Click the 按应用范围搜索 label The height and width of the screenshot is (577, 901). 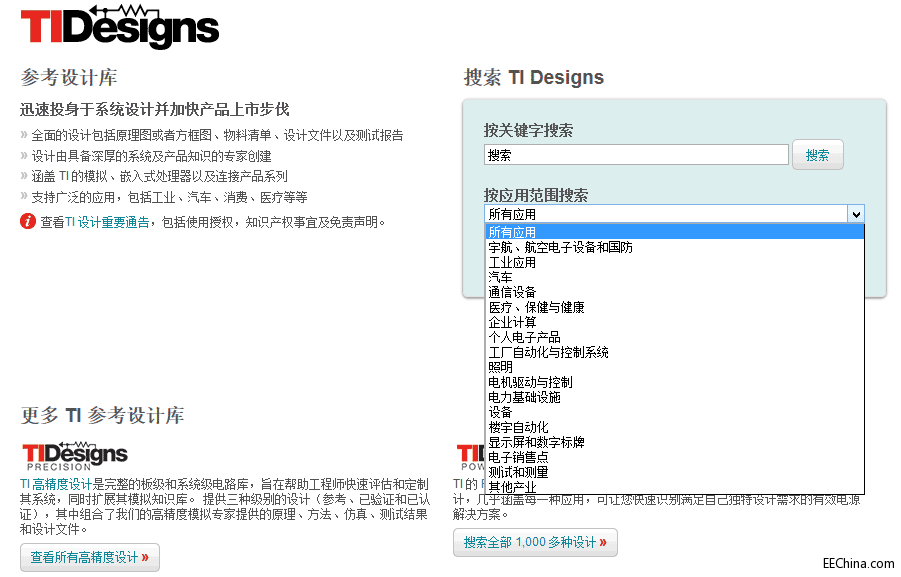pos(536,195)
